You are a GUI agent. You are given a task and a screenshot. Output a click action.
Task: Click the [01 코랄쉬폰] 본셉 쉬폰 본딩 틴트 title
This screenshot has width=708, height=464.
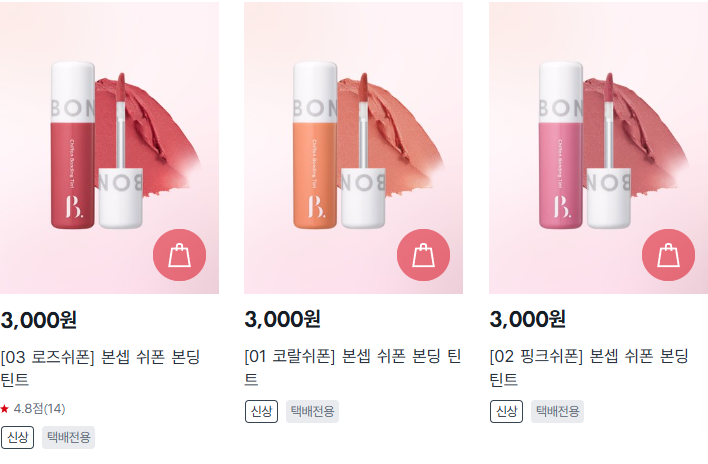tap(353, 367)
